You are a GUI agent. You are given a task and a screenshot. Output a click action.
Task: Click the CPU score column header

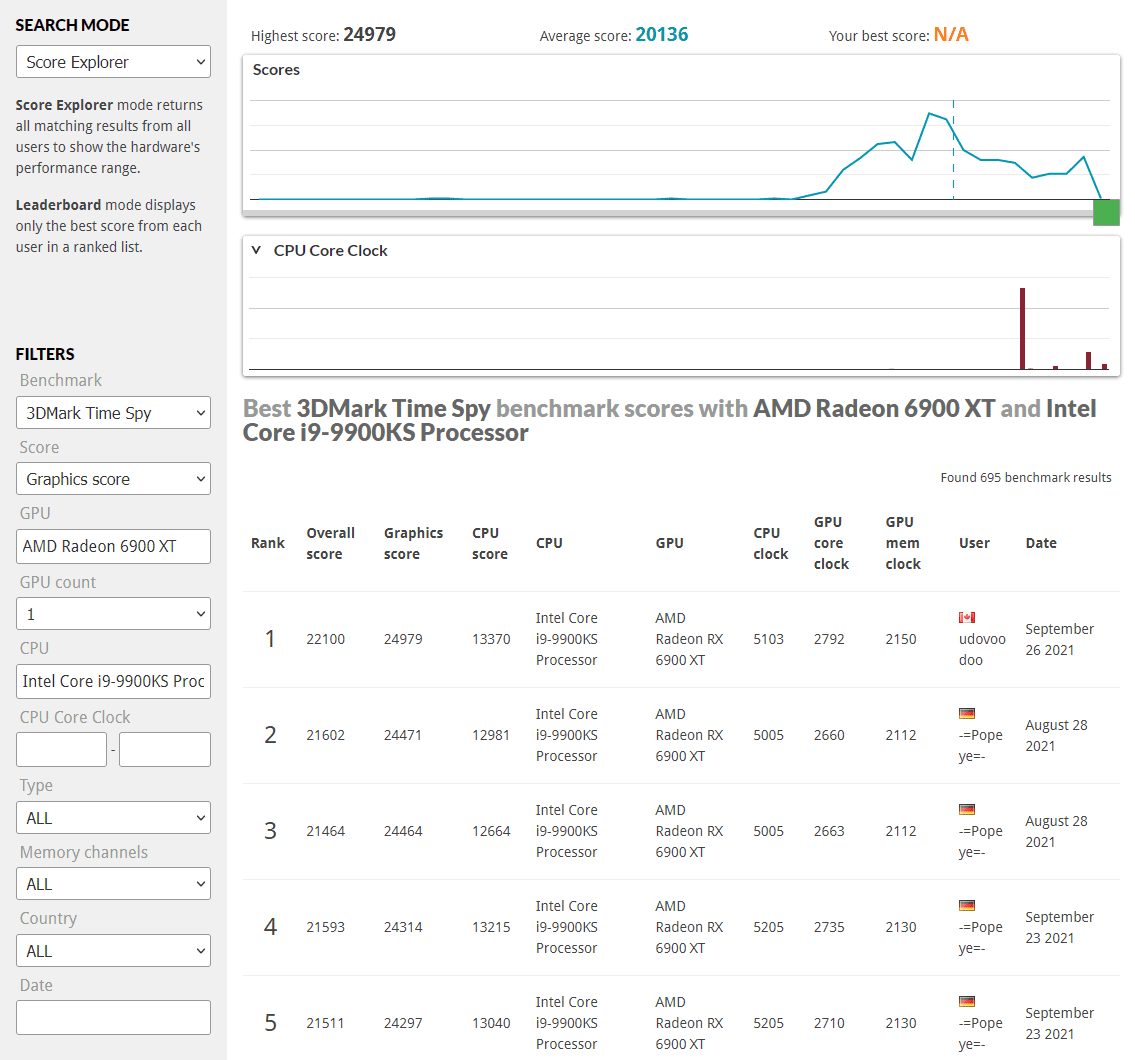tap(490, 543)
